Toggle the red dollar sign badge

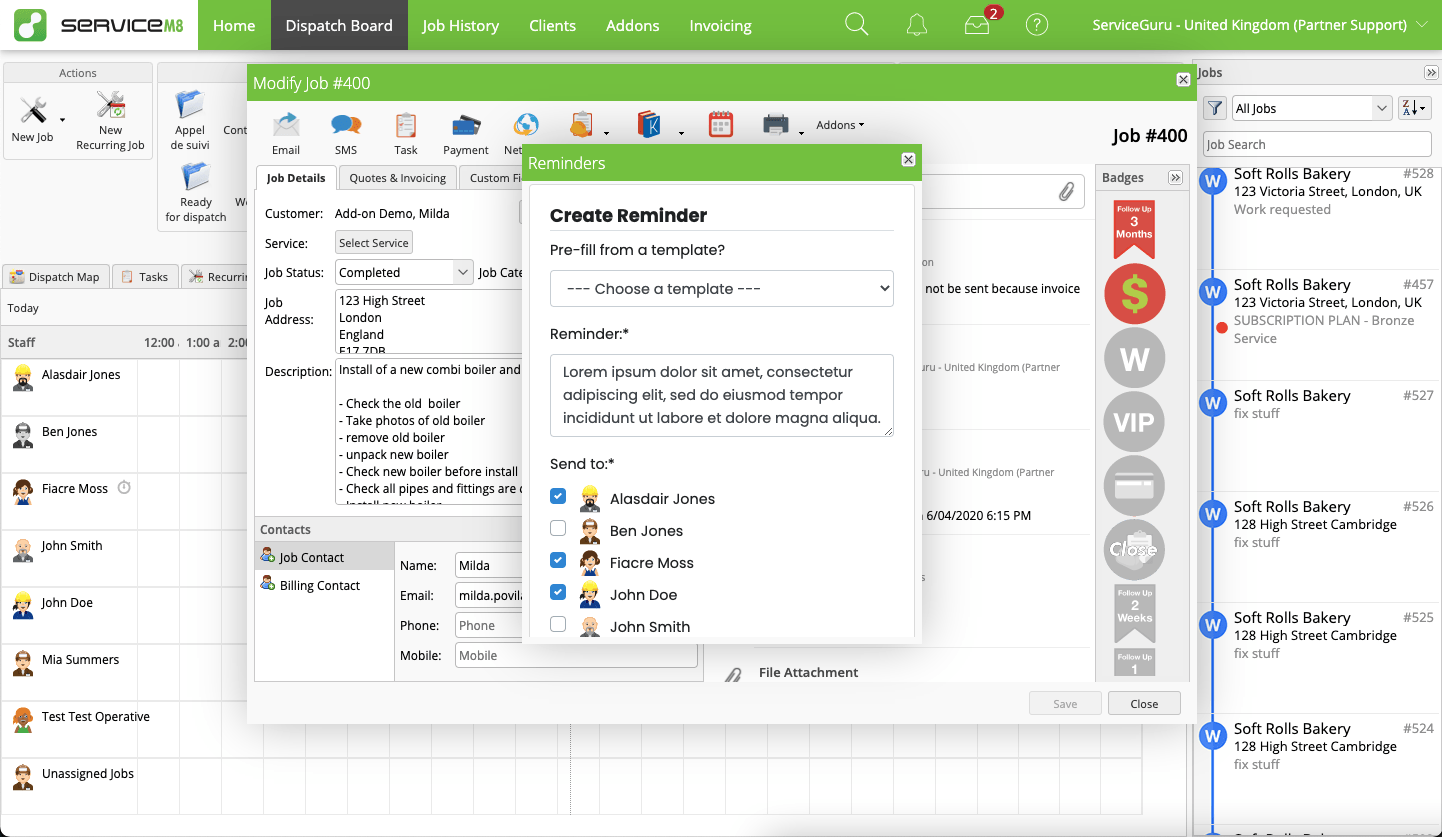(1135, 294)
